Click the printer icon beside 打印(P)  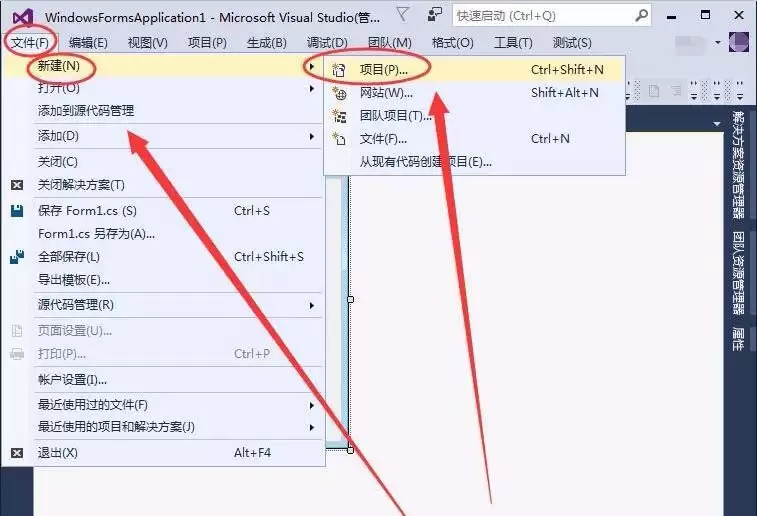tap(17, 354)
